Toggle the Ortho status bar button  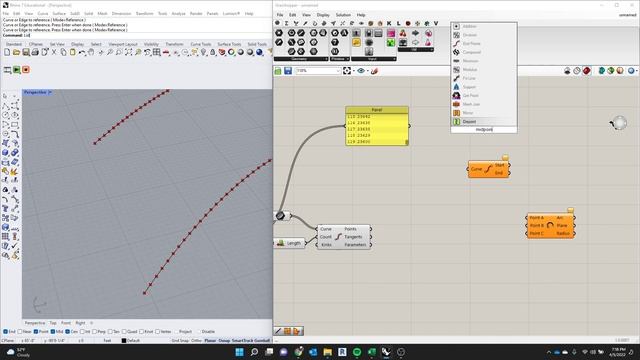196,340
